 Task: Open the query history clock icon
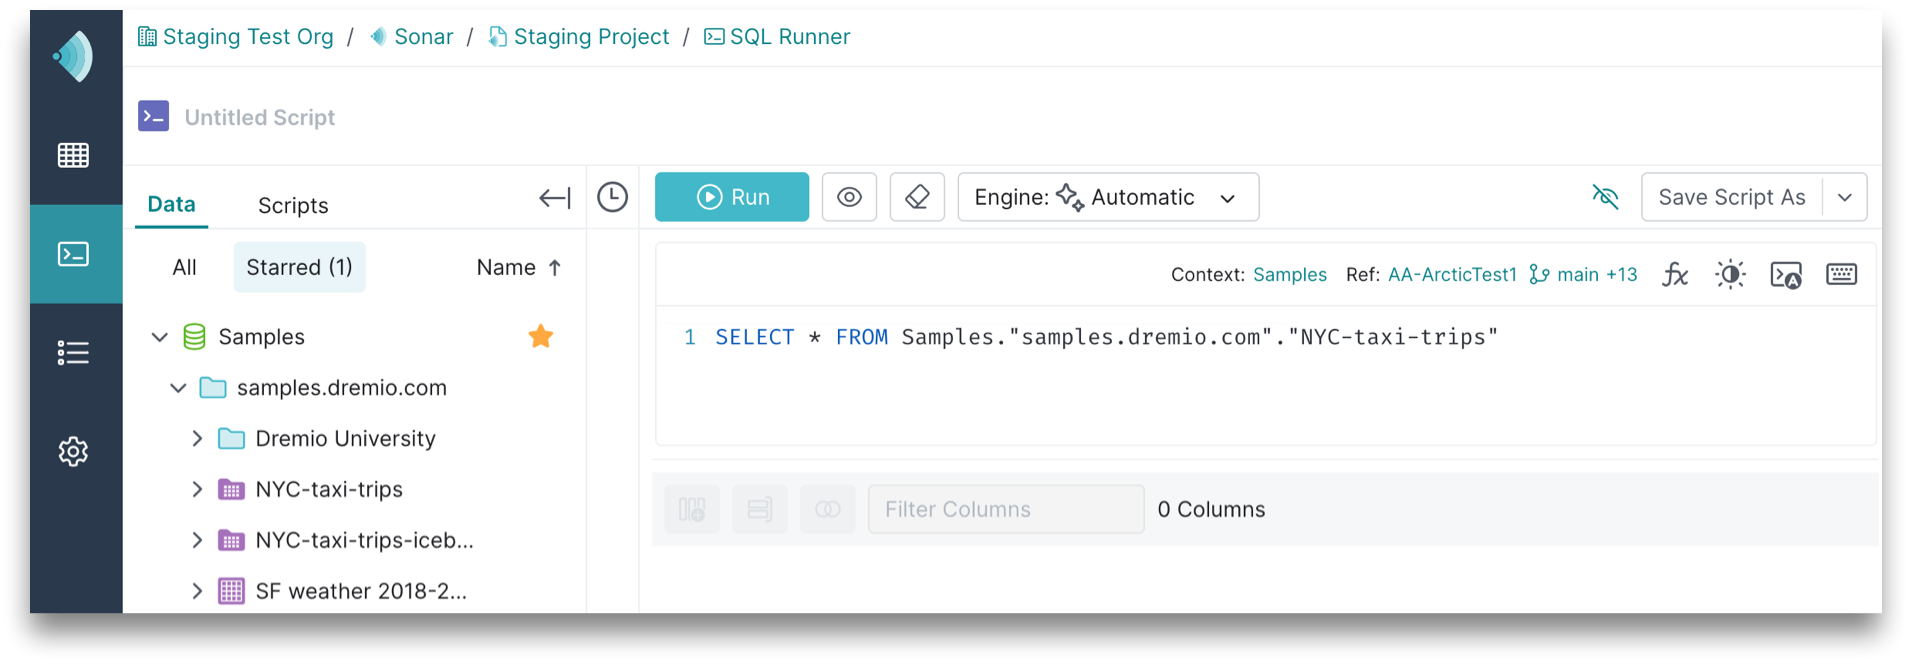(x=612, y=197)
